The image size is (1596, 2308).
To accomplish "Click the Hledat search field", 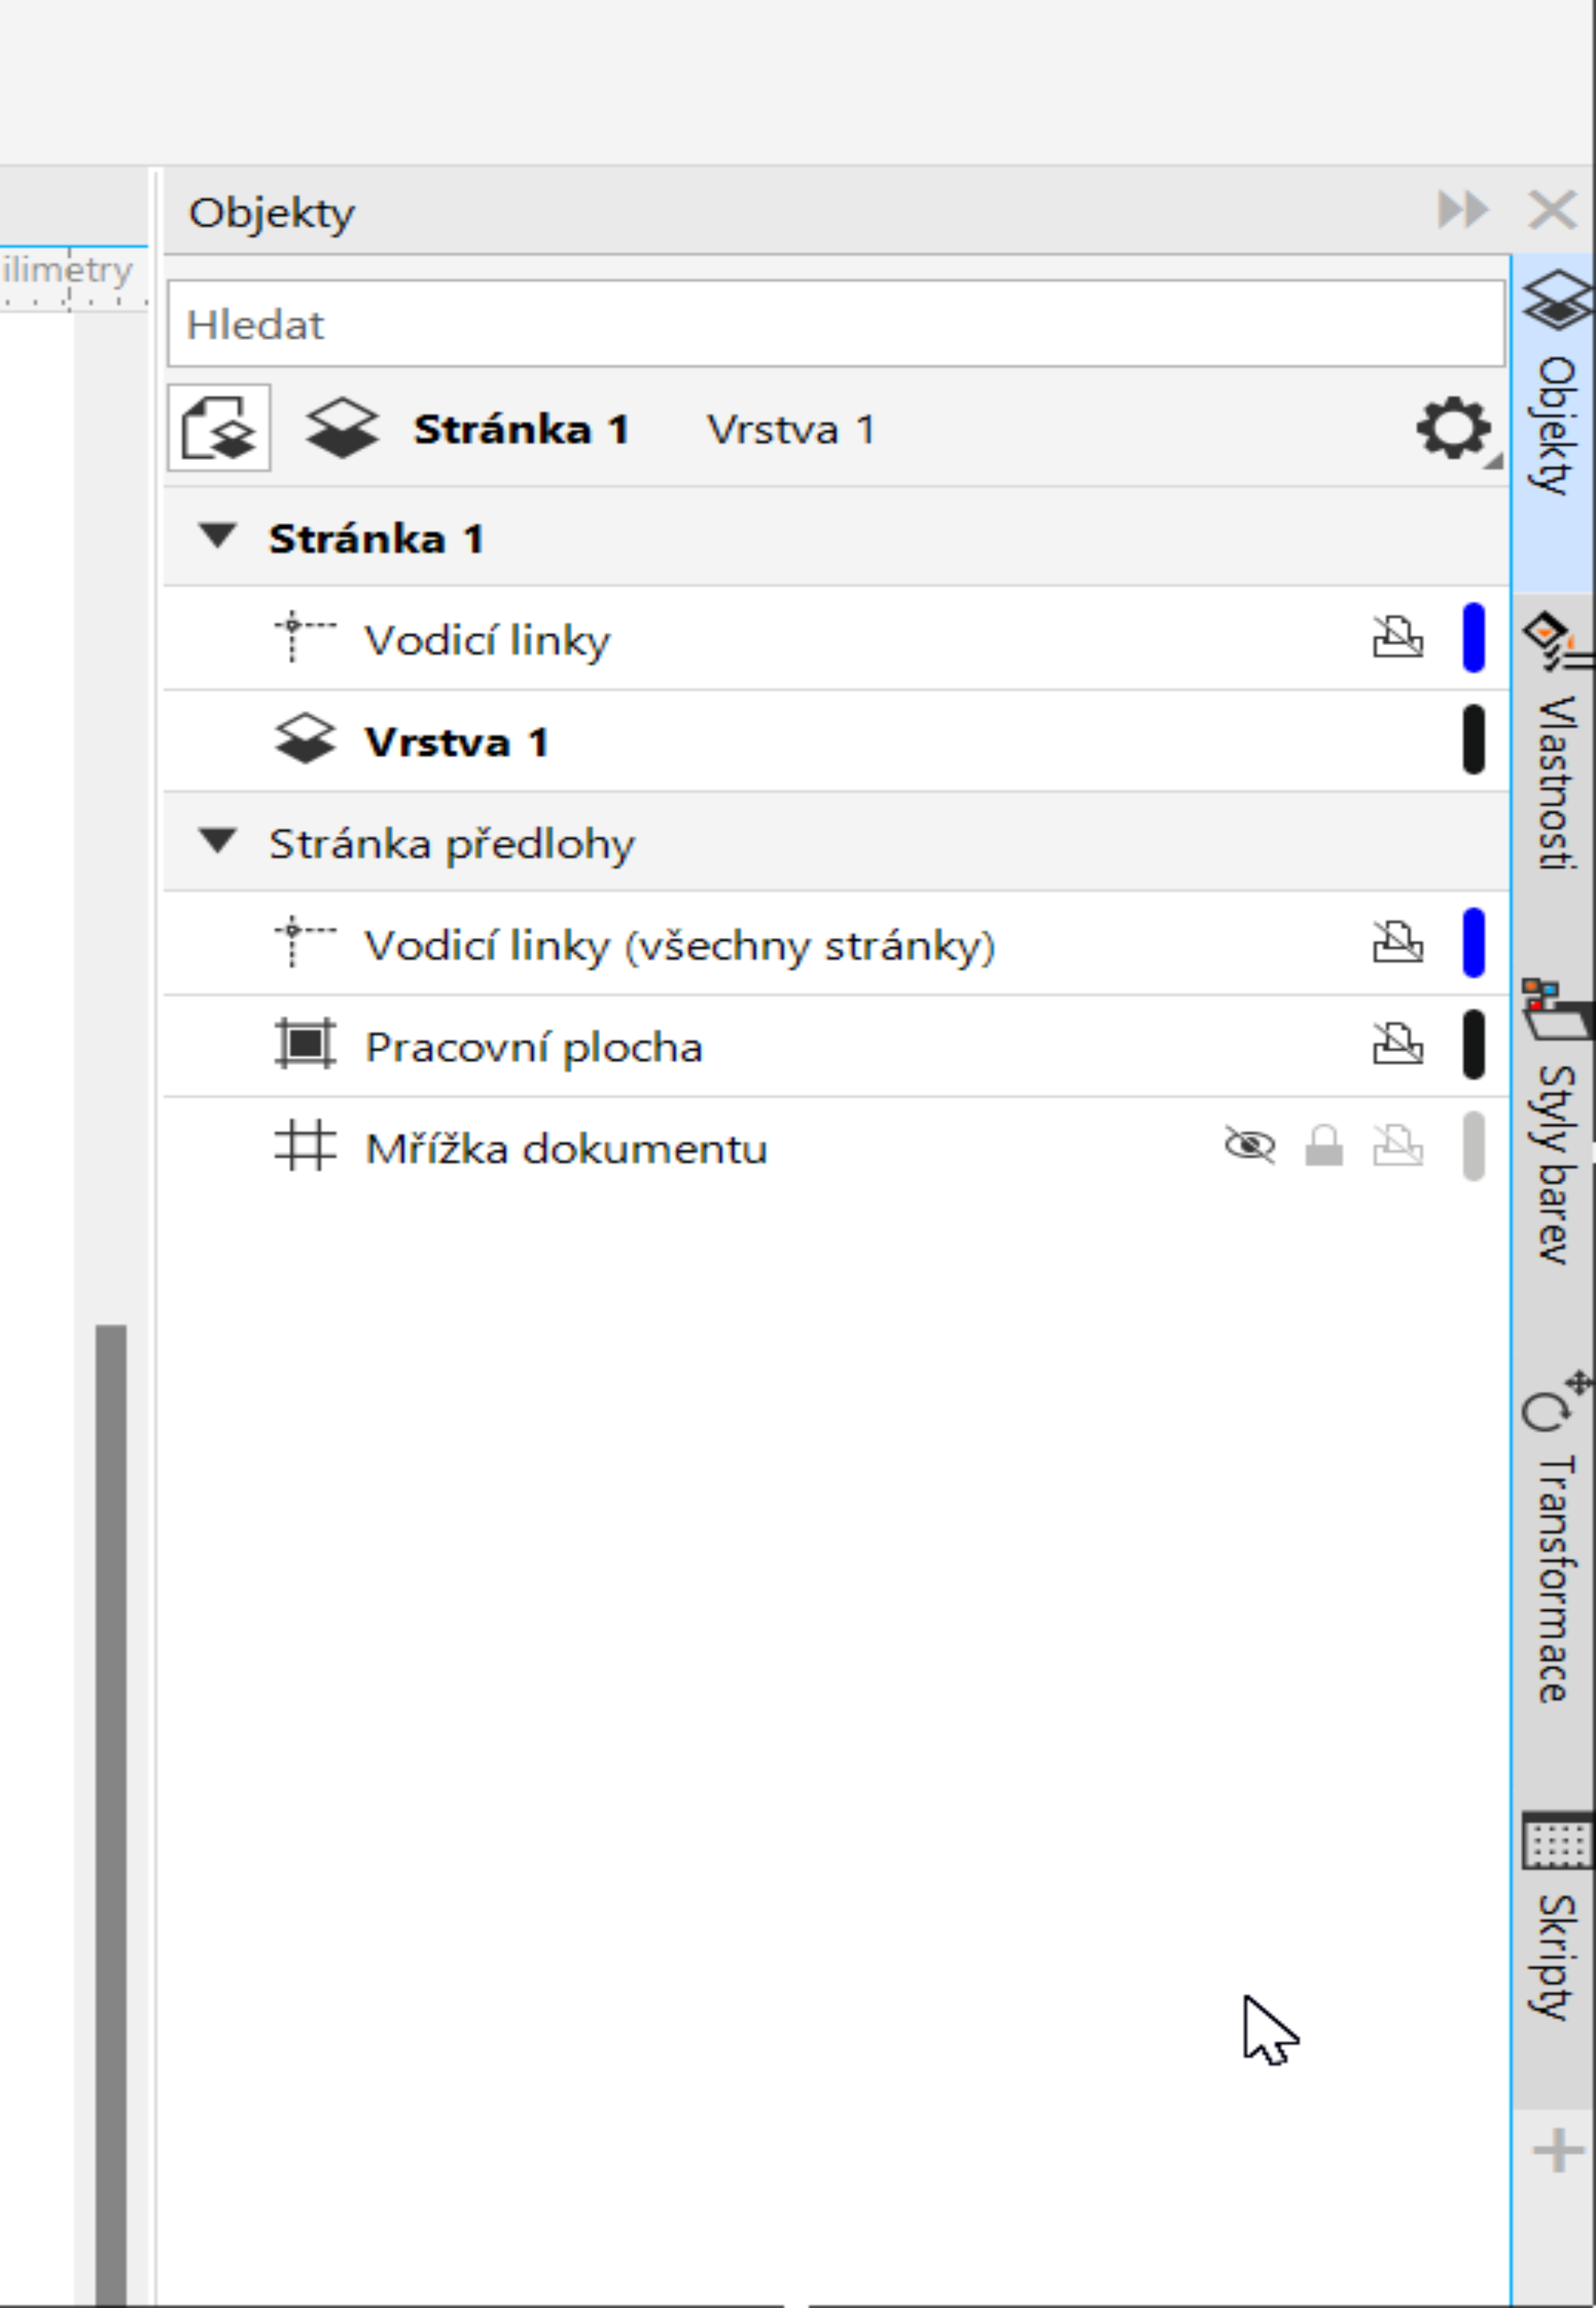I will pos(836,324).
